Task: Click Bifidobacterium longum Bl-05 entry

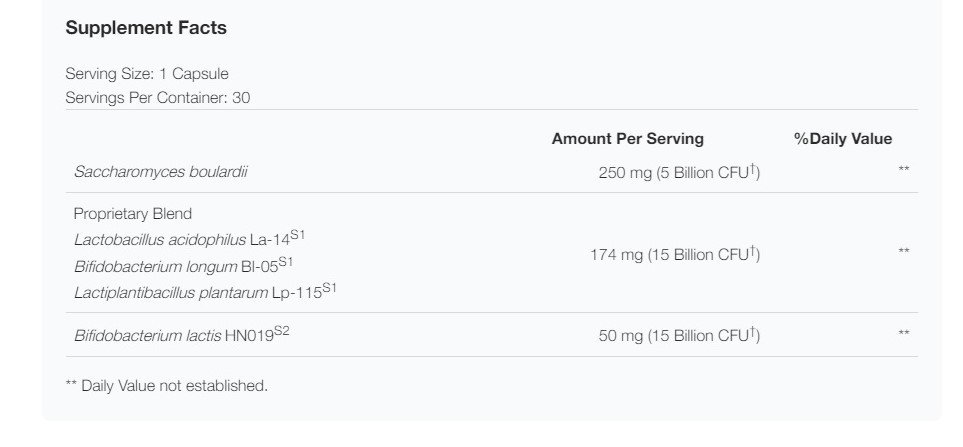Action: coord(184,265)
